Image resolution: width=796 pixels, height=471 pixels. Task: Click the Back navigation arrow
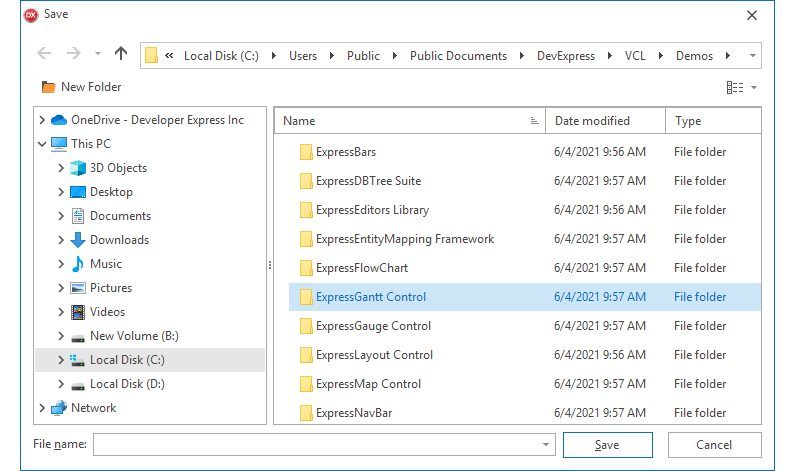44,54
